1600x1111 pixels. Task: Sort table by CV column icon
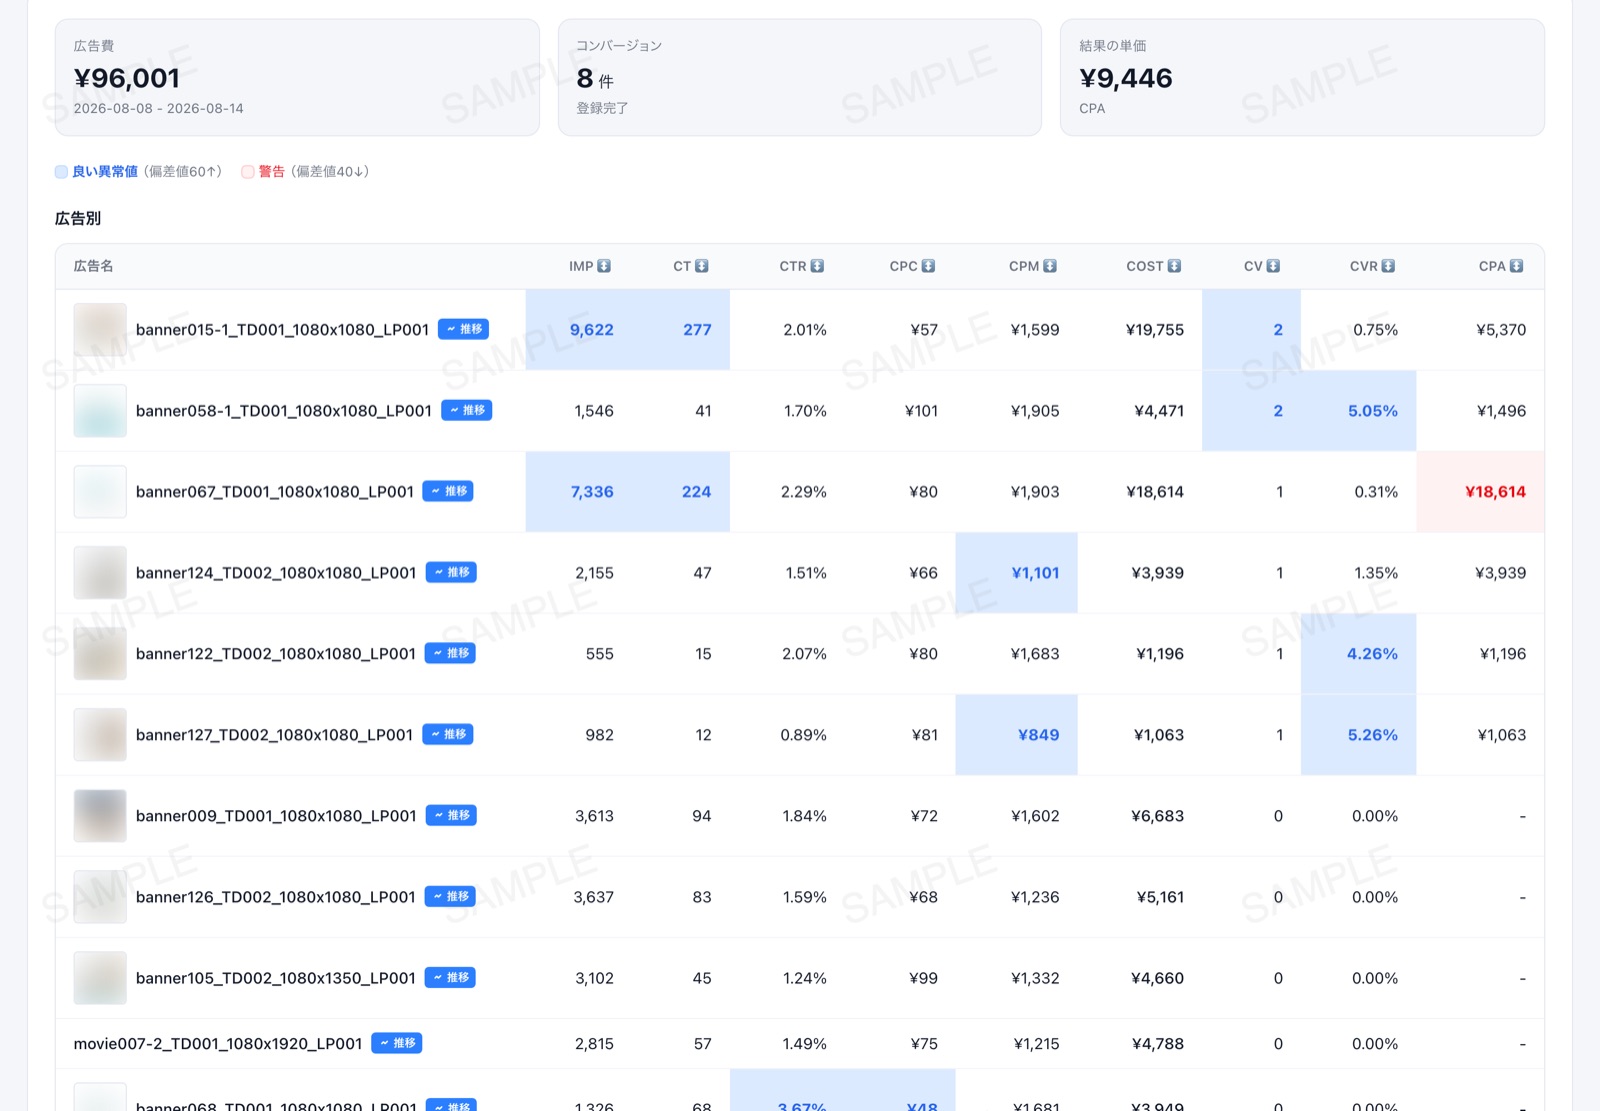(1273, 266)
